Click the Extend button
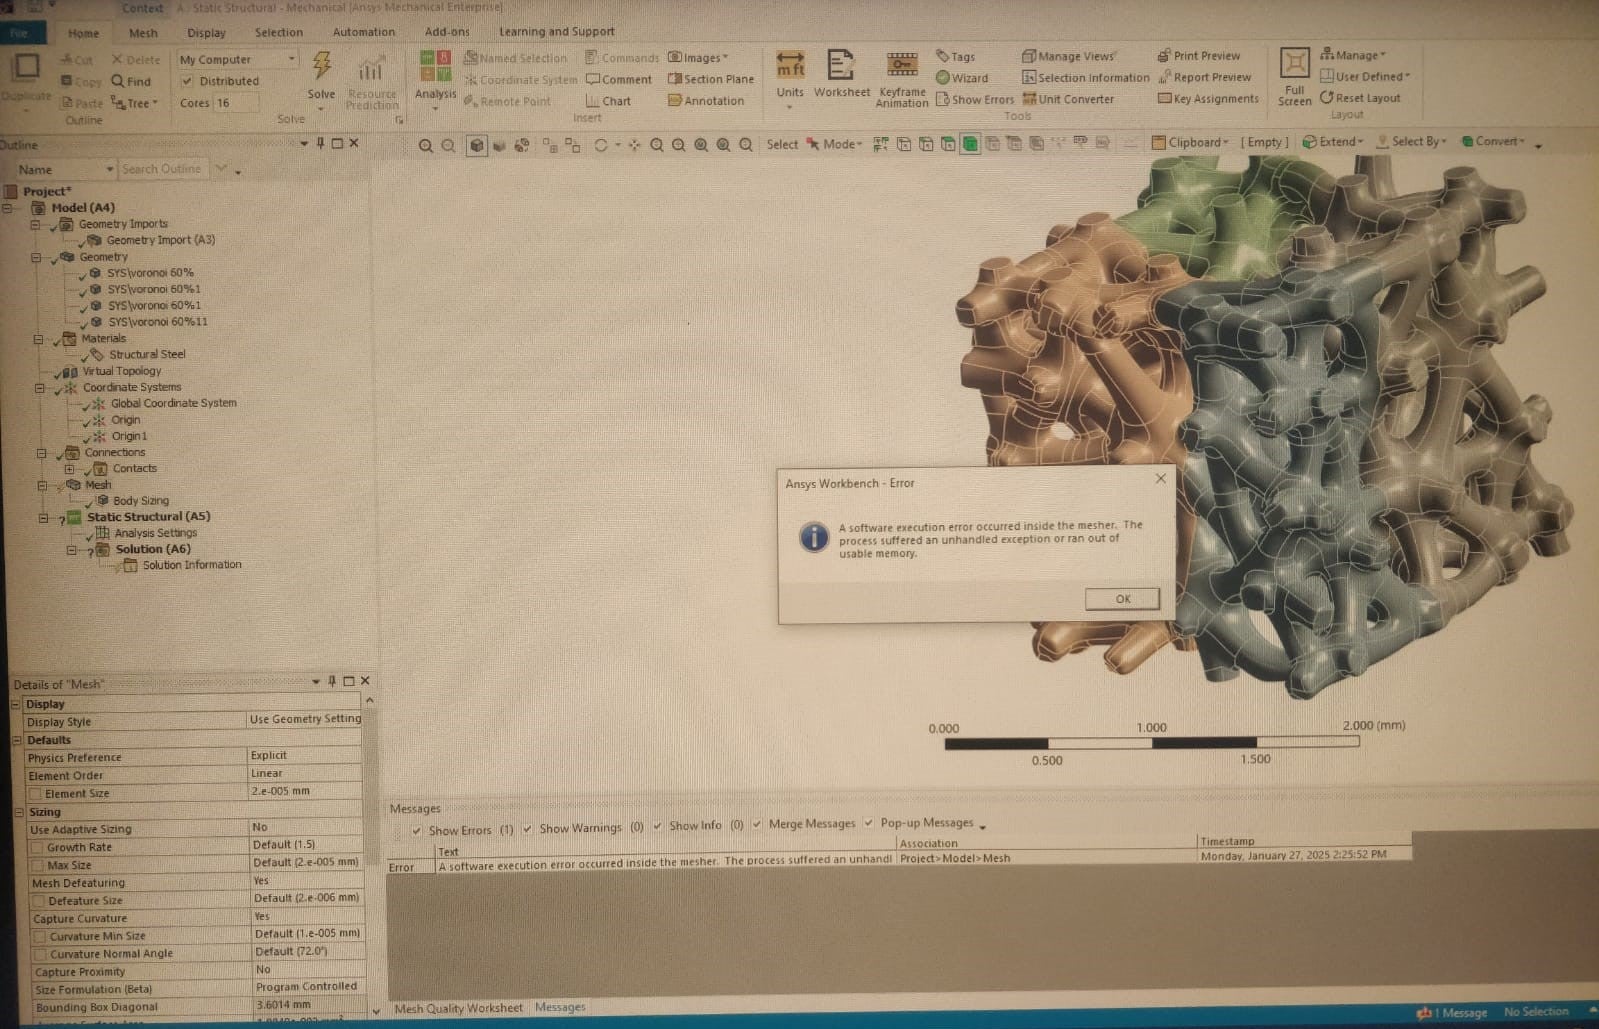The width and height of the screenshot is (1599, 1029). click(1332, 142)
